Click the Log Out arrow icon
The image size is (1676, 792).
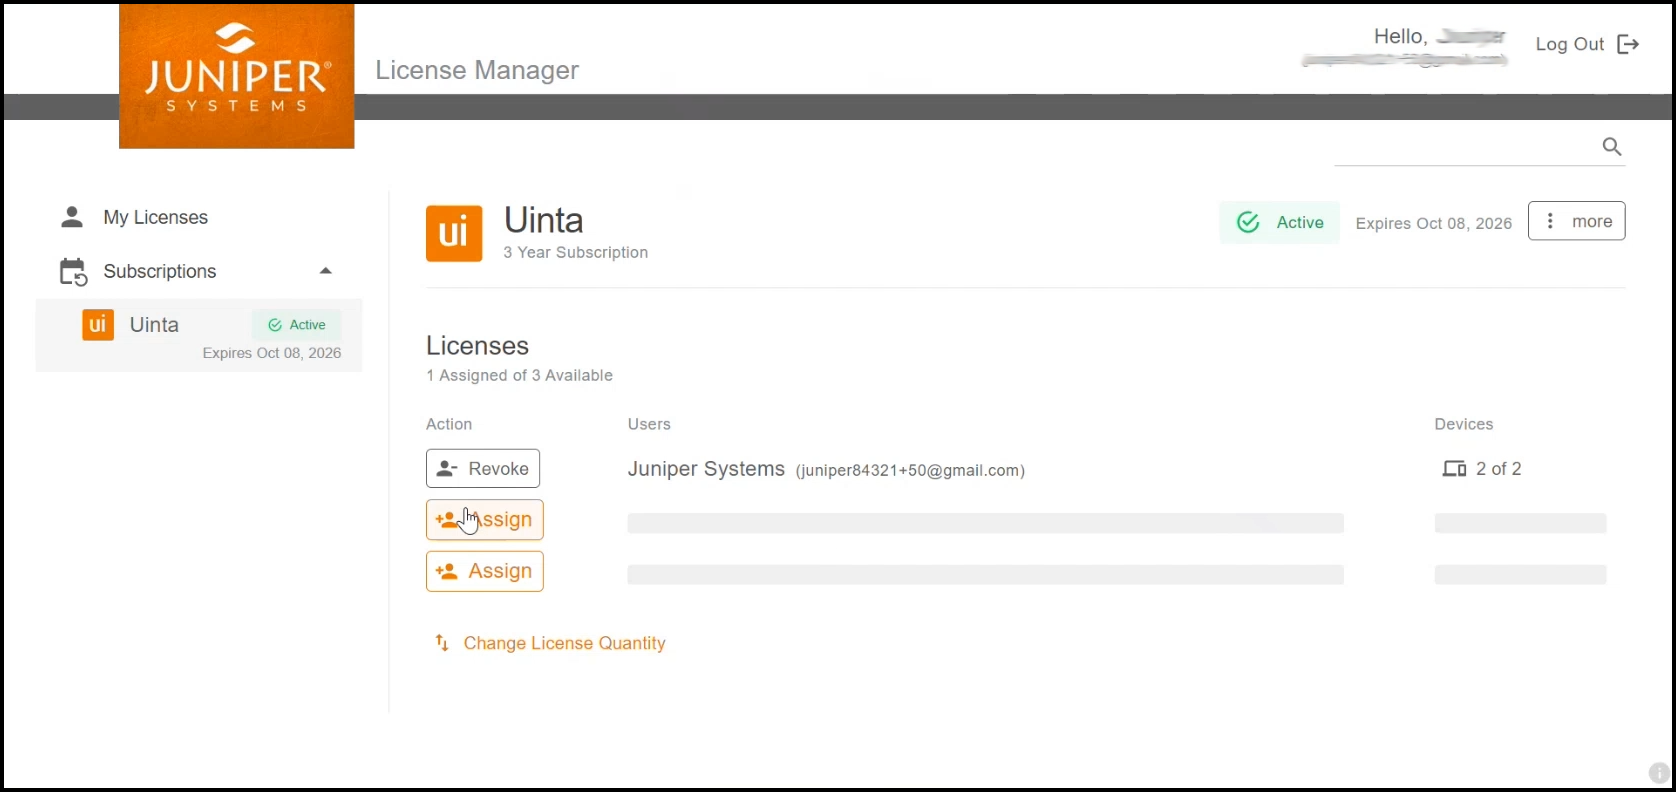1628,44
